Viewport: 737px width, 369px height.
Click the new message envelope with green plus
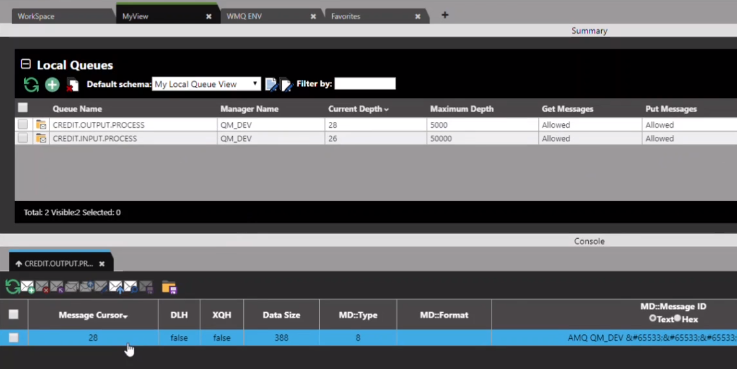(27, 287)
